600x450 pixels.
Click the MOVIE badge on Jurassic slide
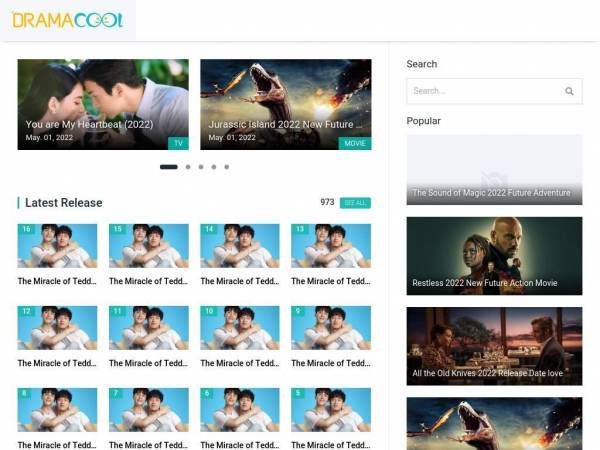355,143
